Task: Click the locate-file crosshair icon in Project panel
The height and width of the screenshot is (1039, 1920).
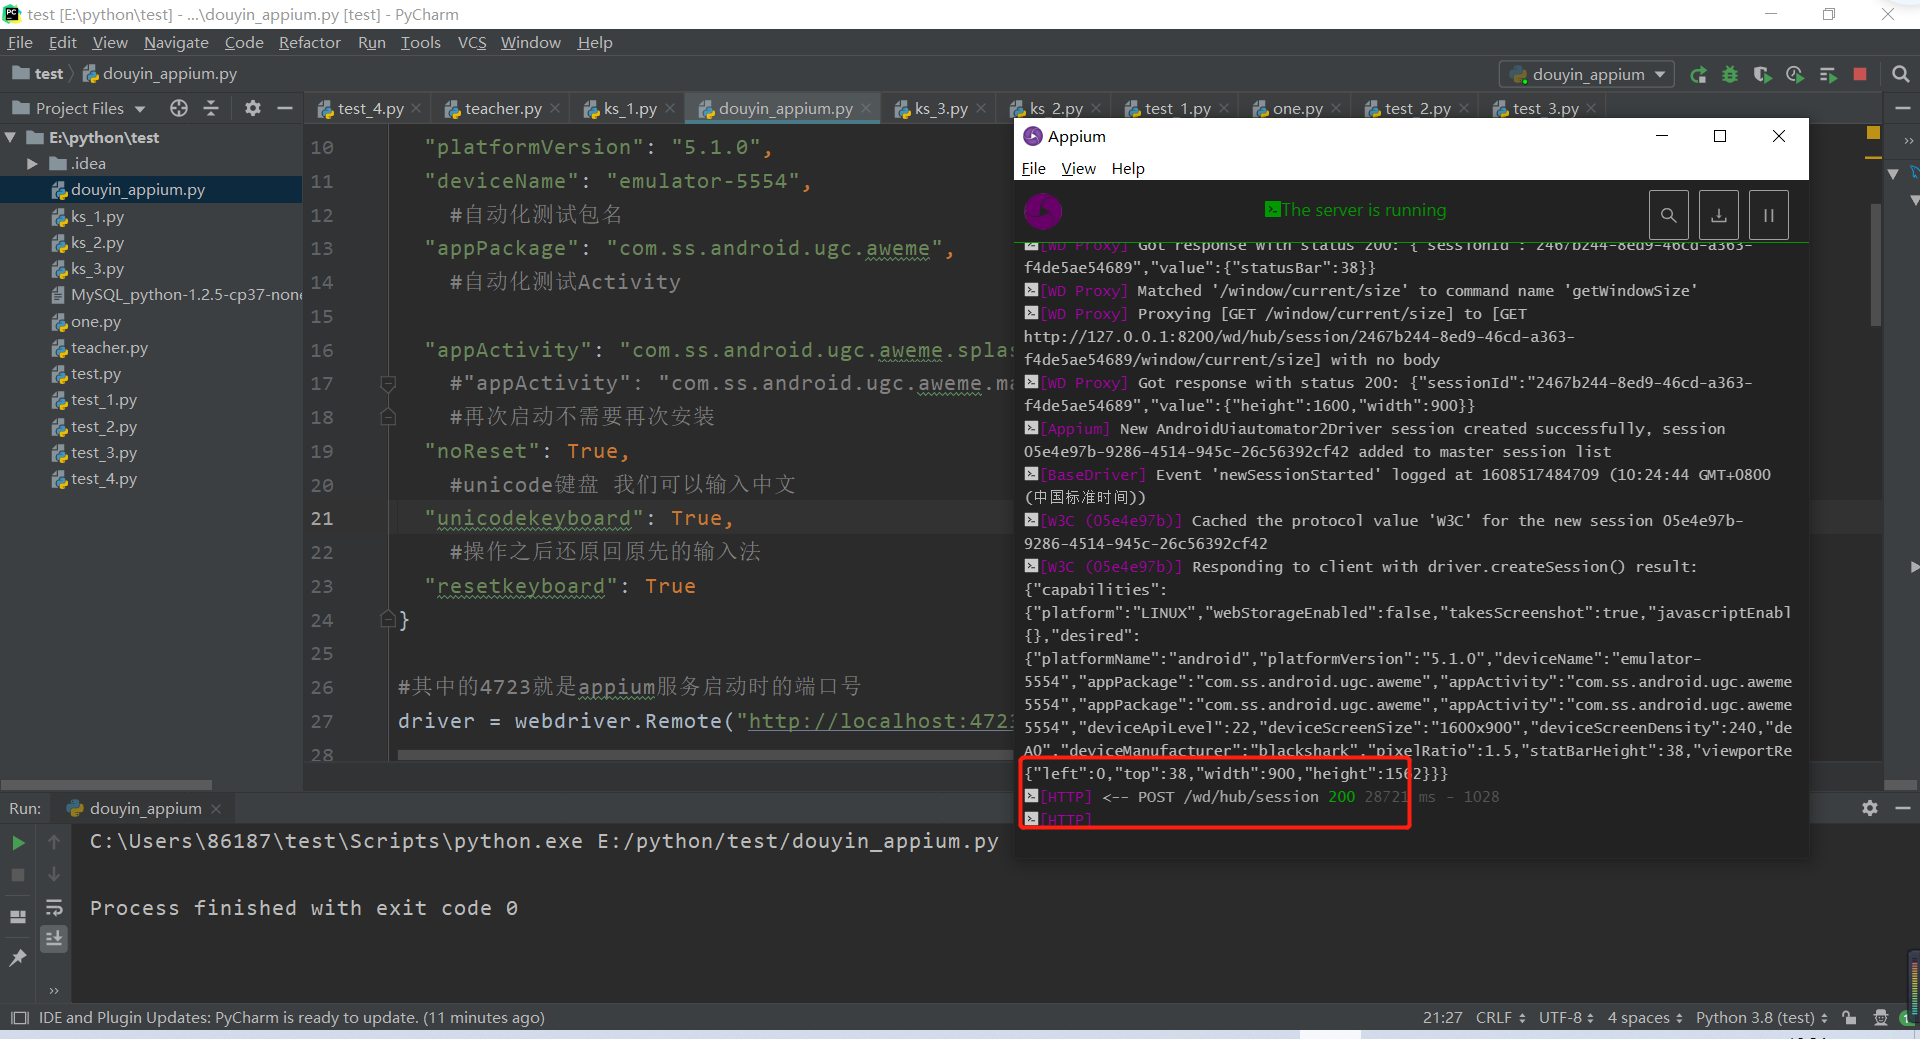Action: [179, 108]
